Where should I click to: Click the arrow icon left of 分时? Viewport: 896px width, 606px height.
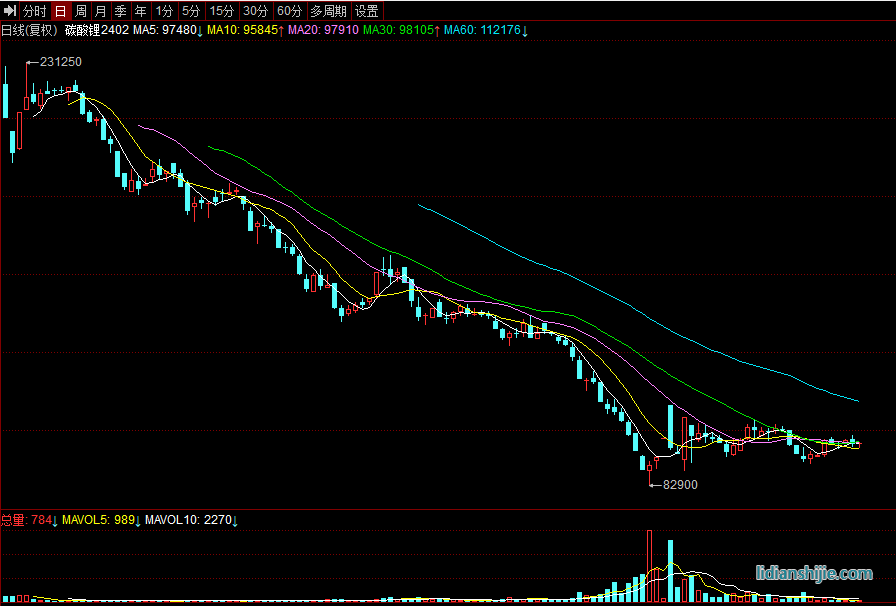click(10, 11)
